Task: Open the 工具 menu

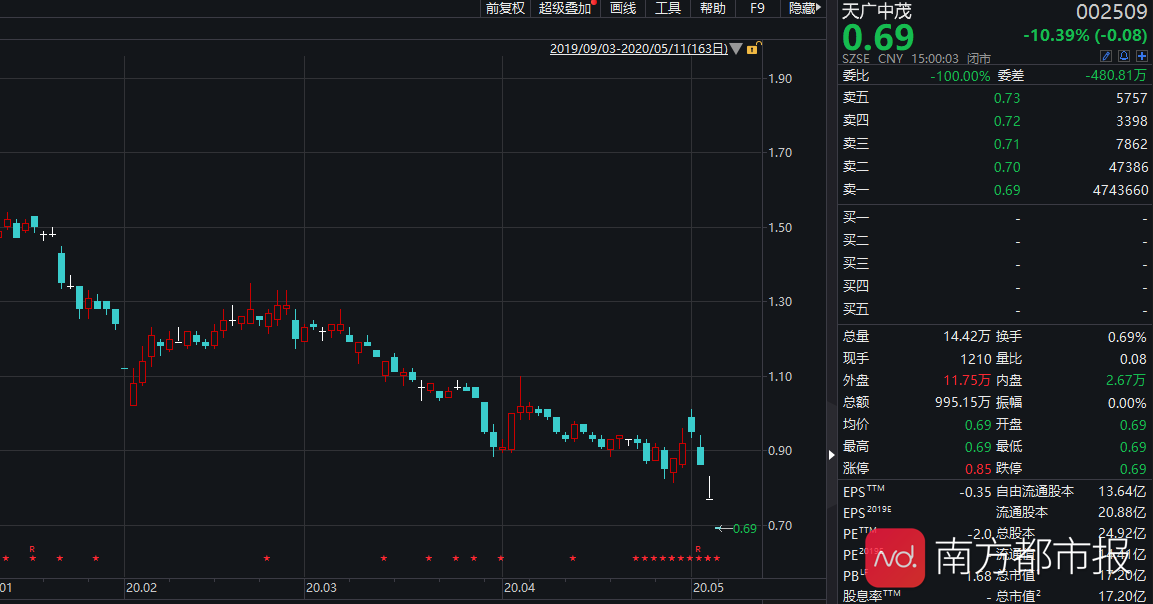Action: (668, 8)
